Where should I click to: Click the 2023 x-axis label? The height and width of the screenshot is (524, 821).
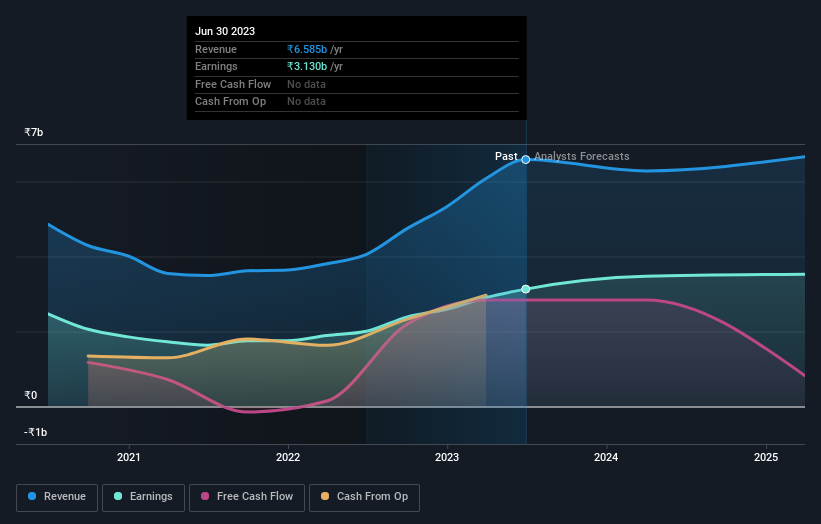click(447, 458)
